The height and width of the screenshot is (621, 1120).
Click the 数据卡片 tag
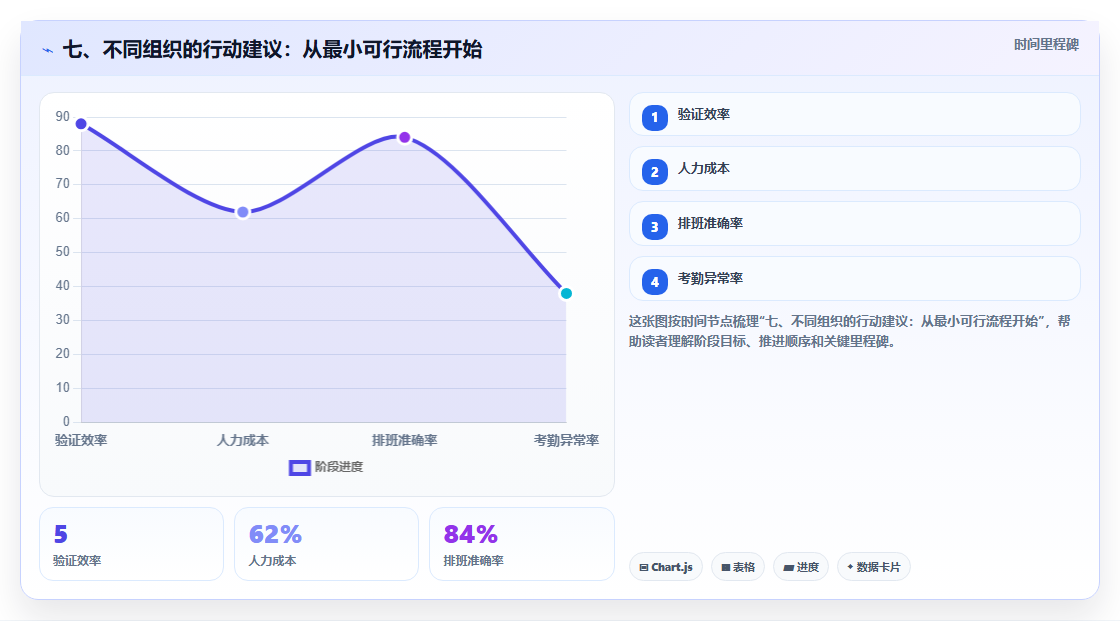point(874,567)
